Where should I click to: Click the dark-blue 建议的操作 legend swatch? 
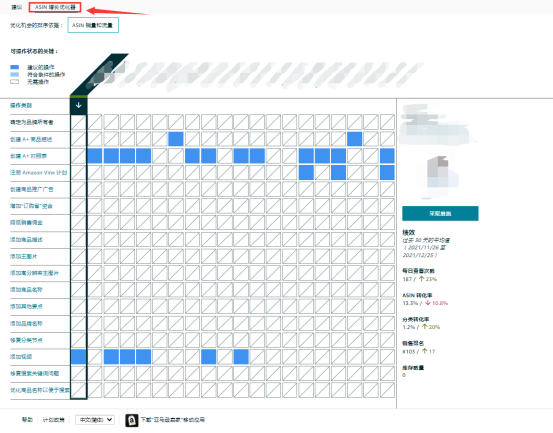[14, 67]
